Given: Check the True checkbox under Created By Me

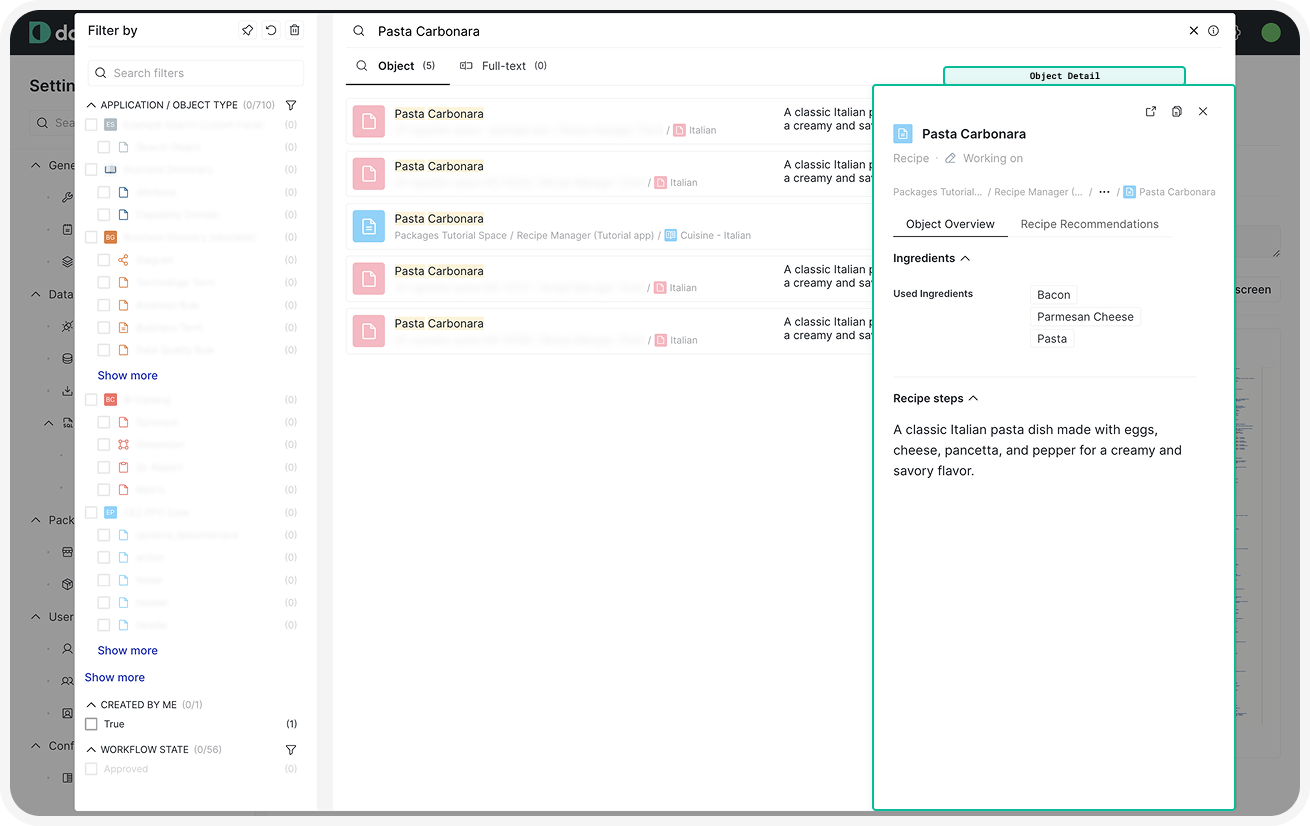Looking at the screenshot, I should [x=92, y=724].
